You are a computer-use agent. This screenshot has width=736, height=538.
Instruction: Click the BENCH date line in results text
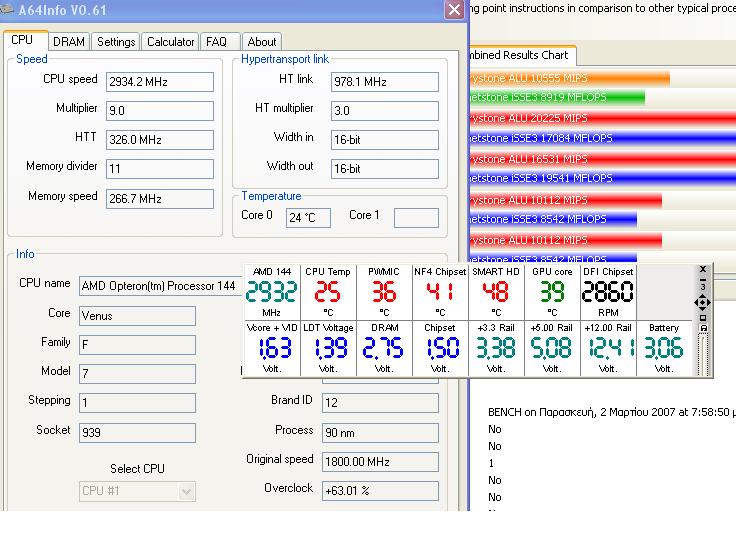click(612, 412)
